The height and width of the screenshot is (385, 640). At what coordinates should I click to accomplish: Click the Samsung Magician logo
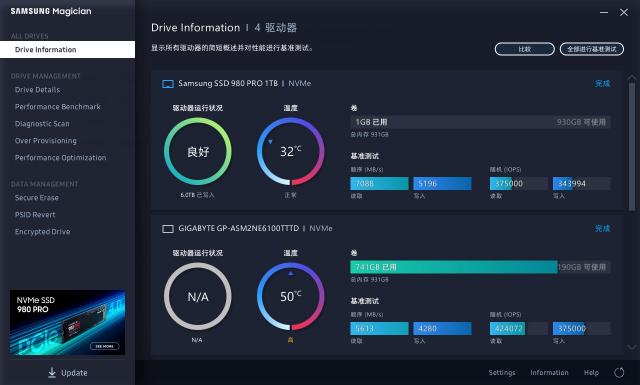(51, 11)
